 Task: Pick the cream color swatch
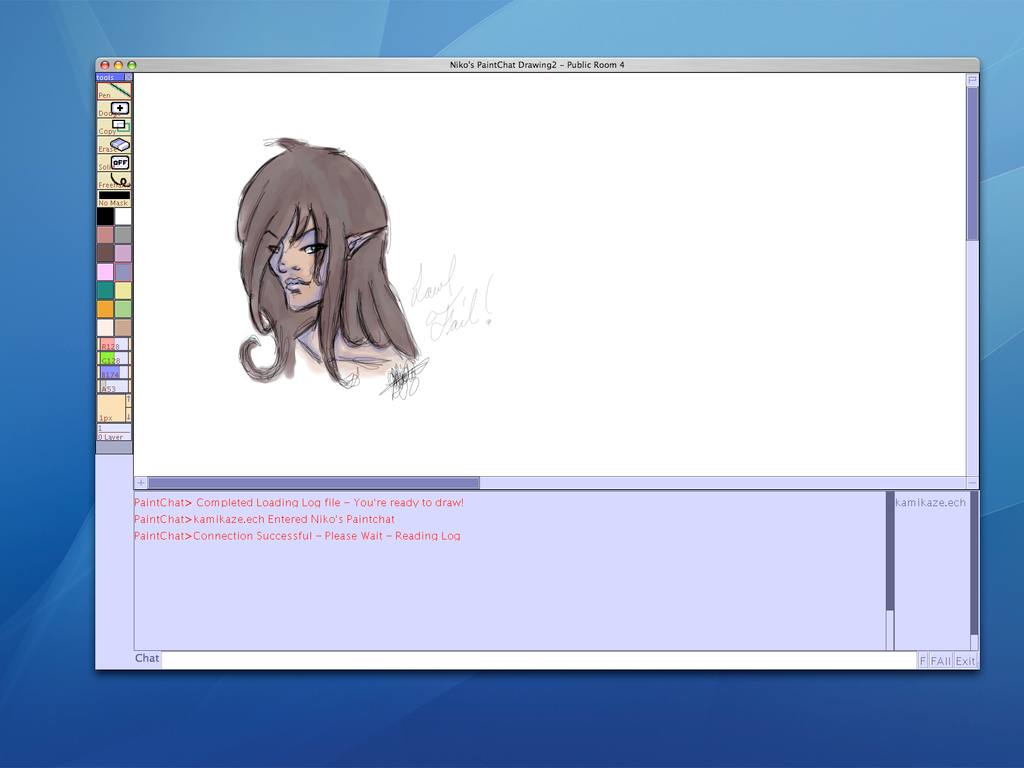pyautogui.click(x=105, y=327)
